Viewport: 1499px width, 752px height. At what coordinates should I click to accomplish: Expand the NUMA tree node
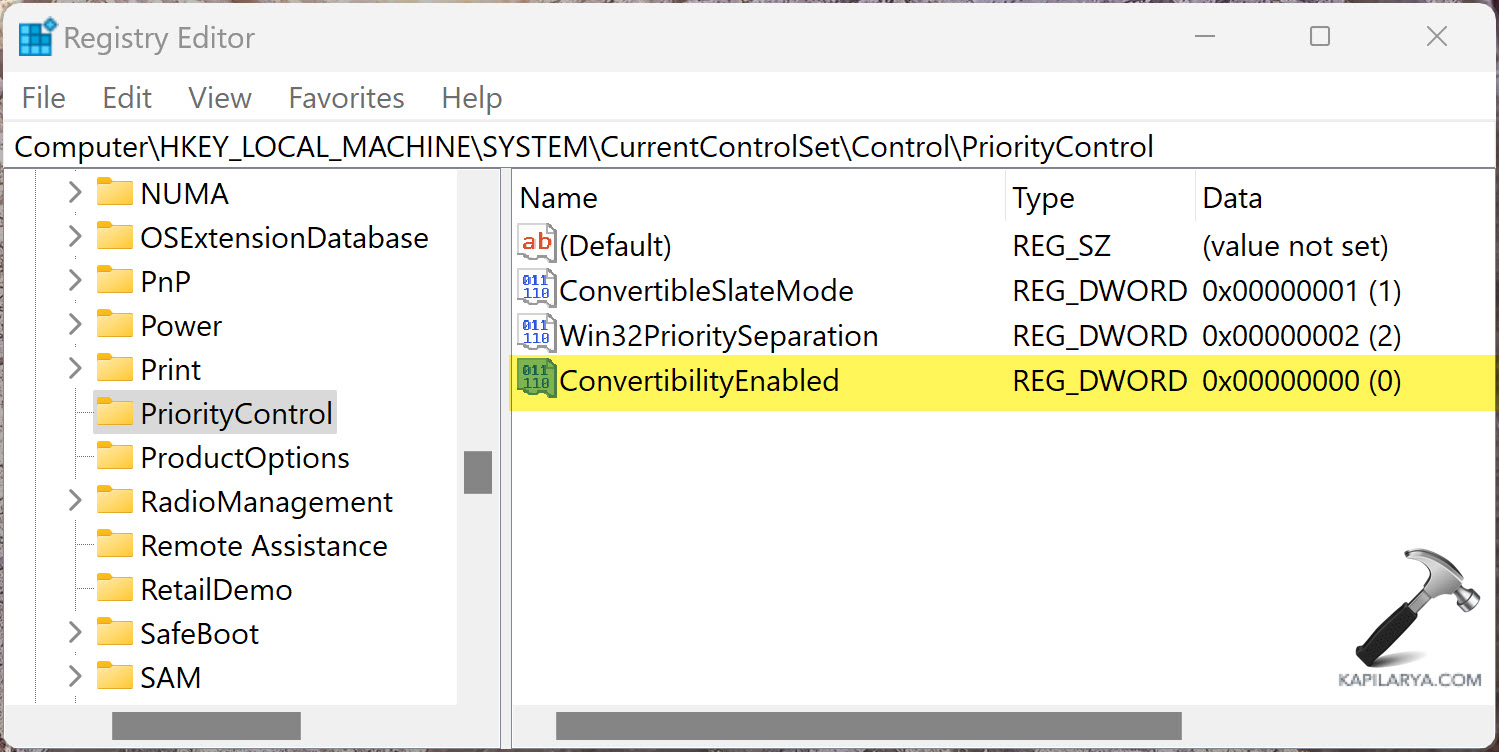pyautogui.click(x=75, y=193)
